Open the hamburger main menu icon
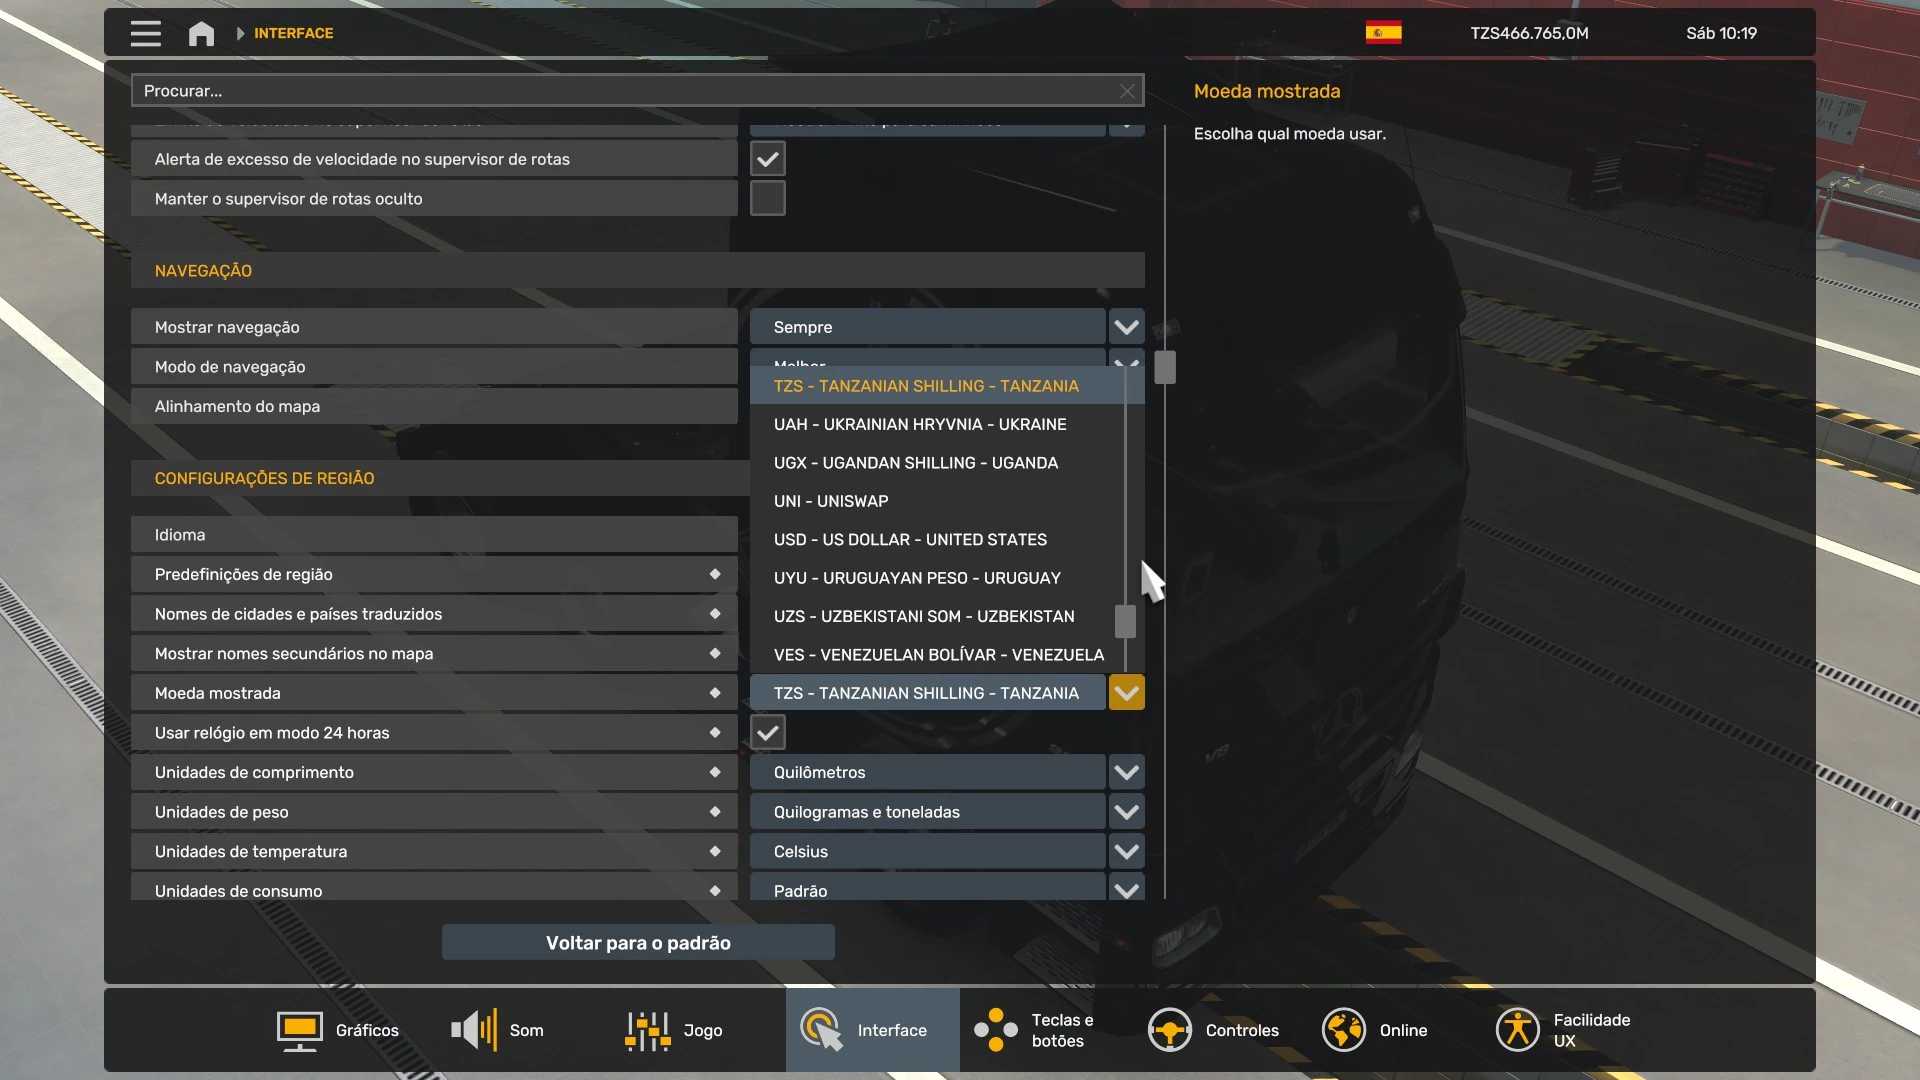This screenshot has height=1080, width=1920. pyautogui.click(x=145, y=33)
